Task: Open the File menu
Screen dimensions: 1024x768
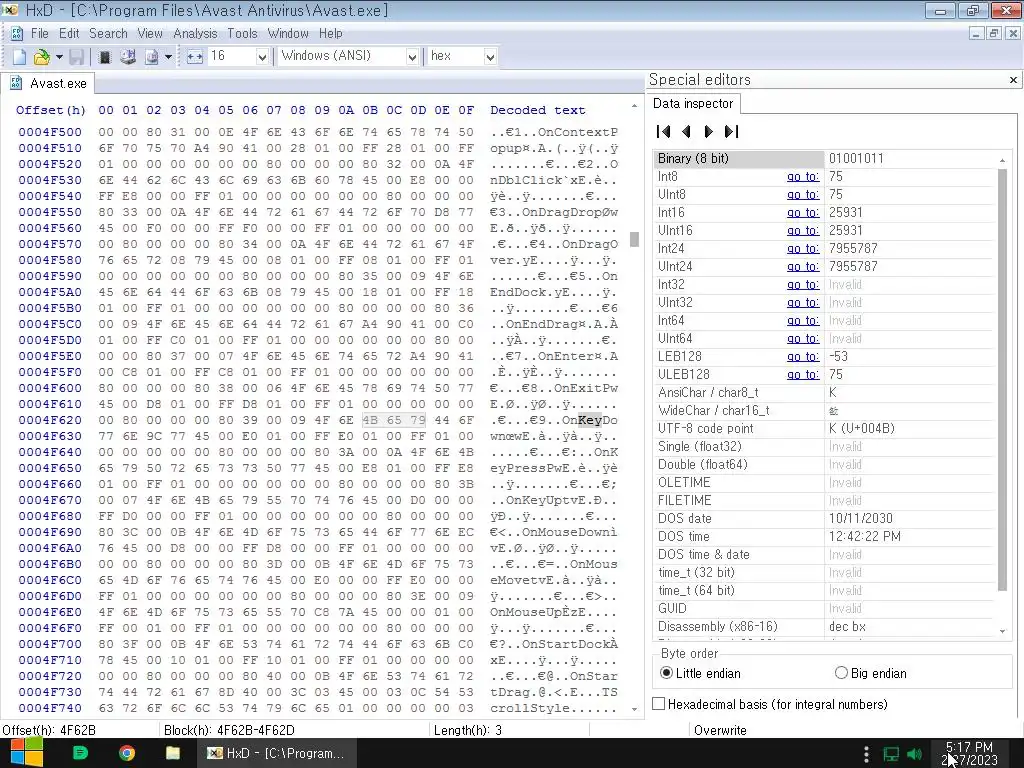Action: pyautogui.click(x=39, y=33)
